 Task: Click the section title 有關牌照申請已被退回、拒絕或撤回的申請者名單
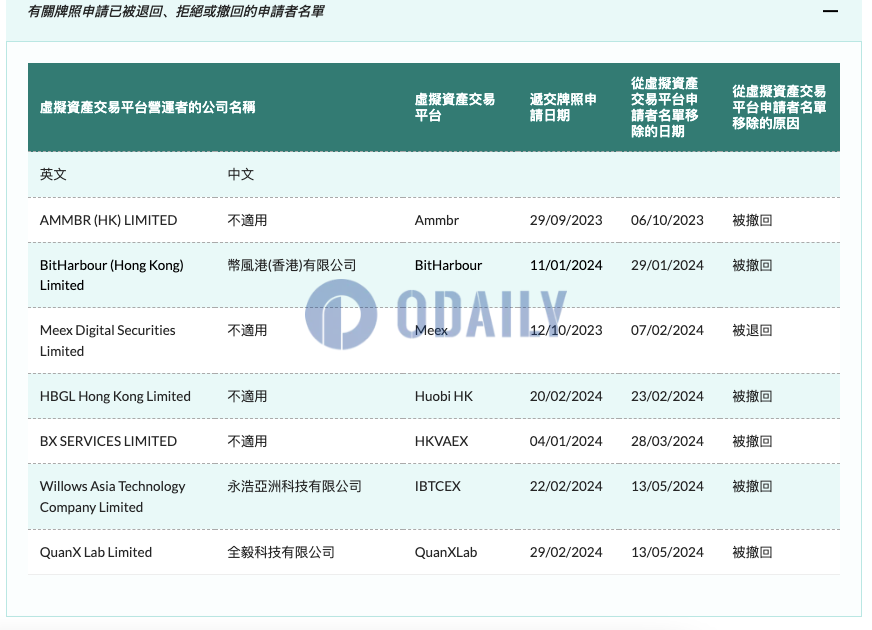tap(176, 11)
